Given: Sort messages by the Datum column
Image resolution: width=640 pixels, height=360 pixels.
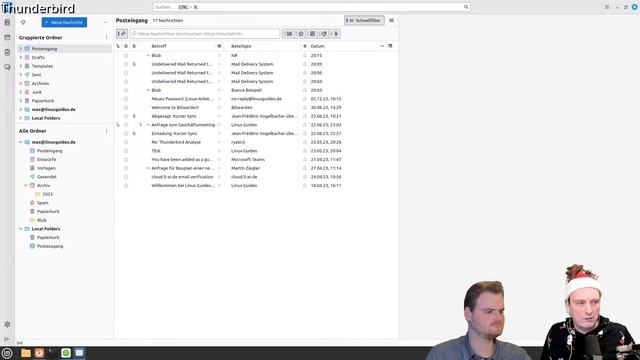Looking at the screenshot, I should click(318, 46).
